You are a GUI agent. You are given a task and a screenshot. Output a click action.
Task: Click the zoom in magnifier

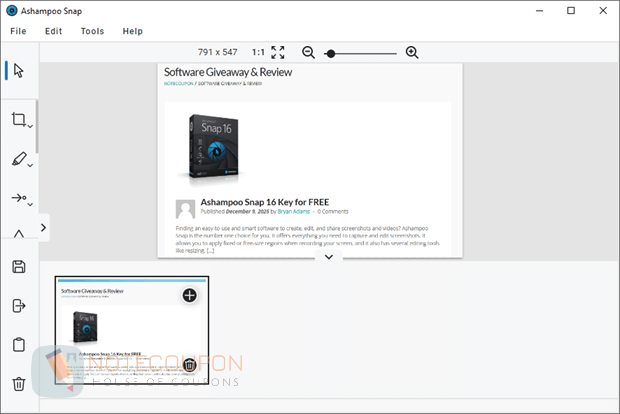pyautogui.click(x=412, y=52)
